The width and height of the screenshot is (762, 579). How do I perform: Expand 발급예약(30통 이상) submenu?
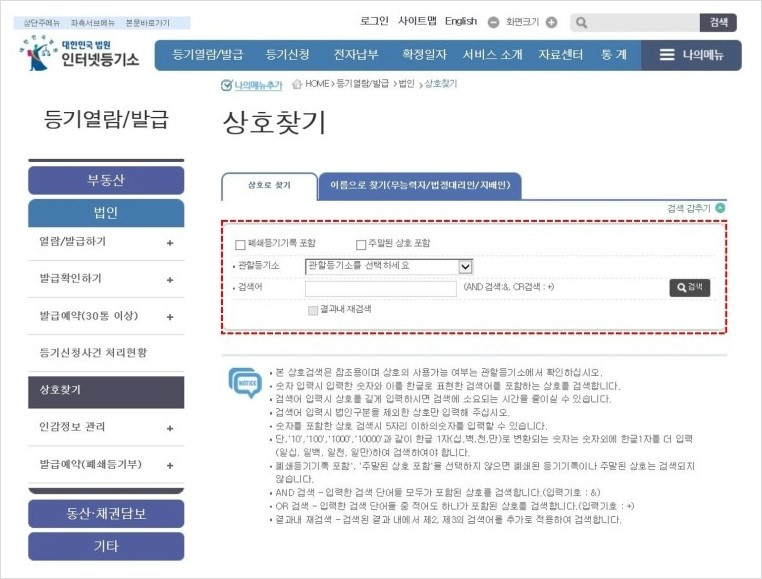pos(170,317)
